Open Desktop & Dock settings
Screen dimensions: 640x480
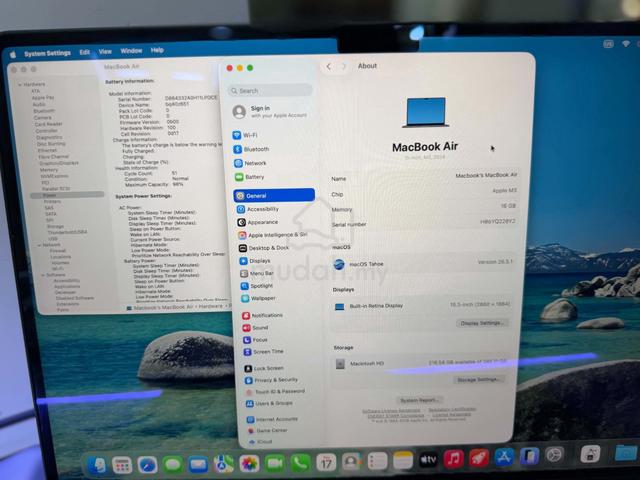(x=264, y=248)
